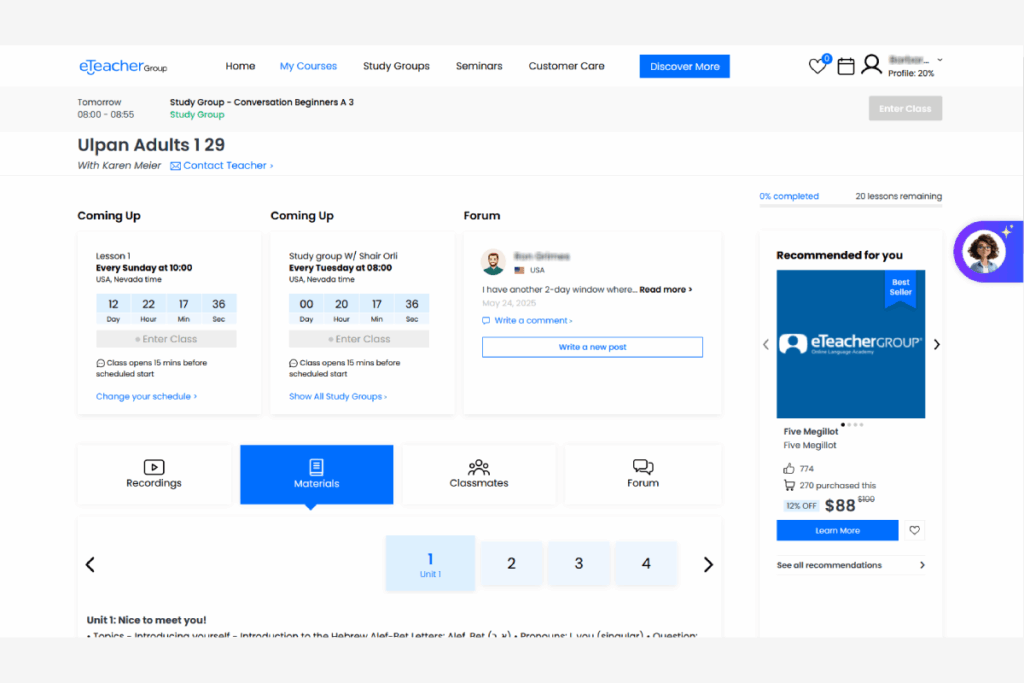
Task: Click Enter Class under Lesson 1
Action: pos(166,339)
